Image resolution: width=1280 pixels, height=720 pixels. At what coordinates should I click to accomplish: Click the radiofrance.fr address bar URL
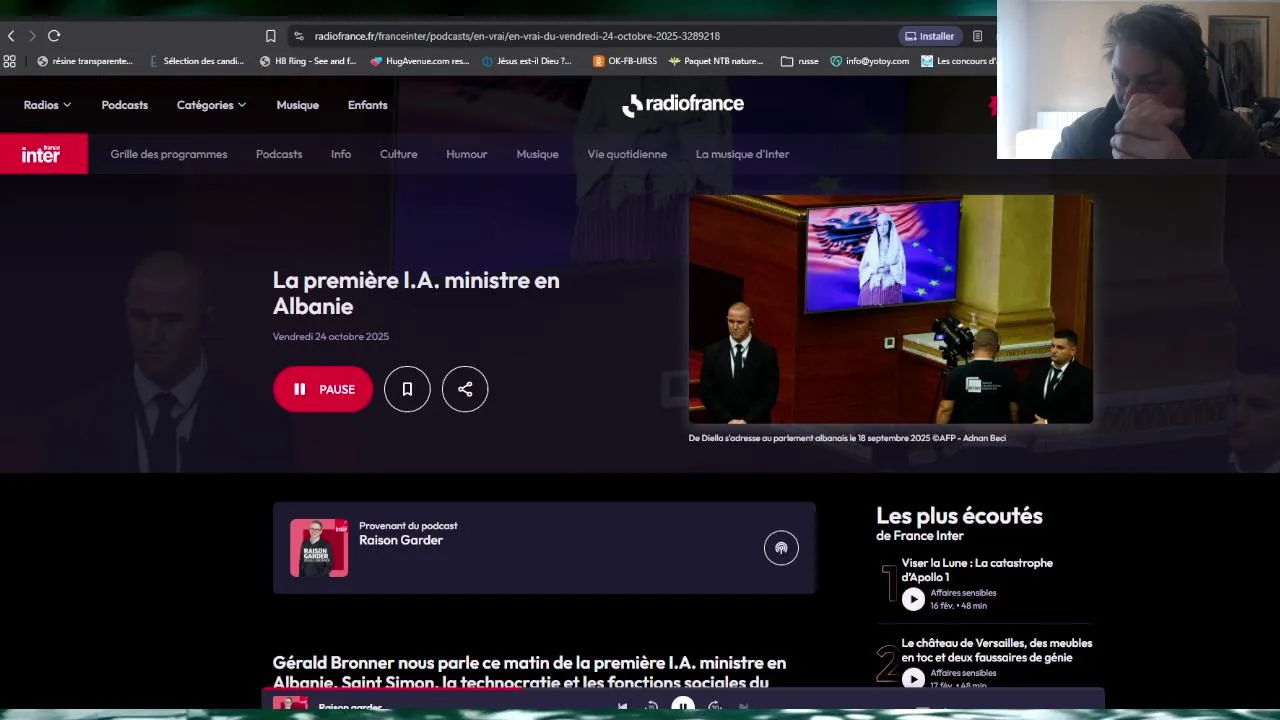coord(517,36)
